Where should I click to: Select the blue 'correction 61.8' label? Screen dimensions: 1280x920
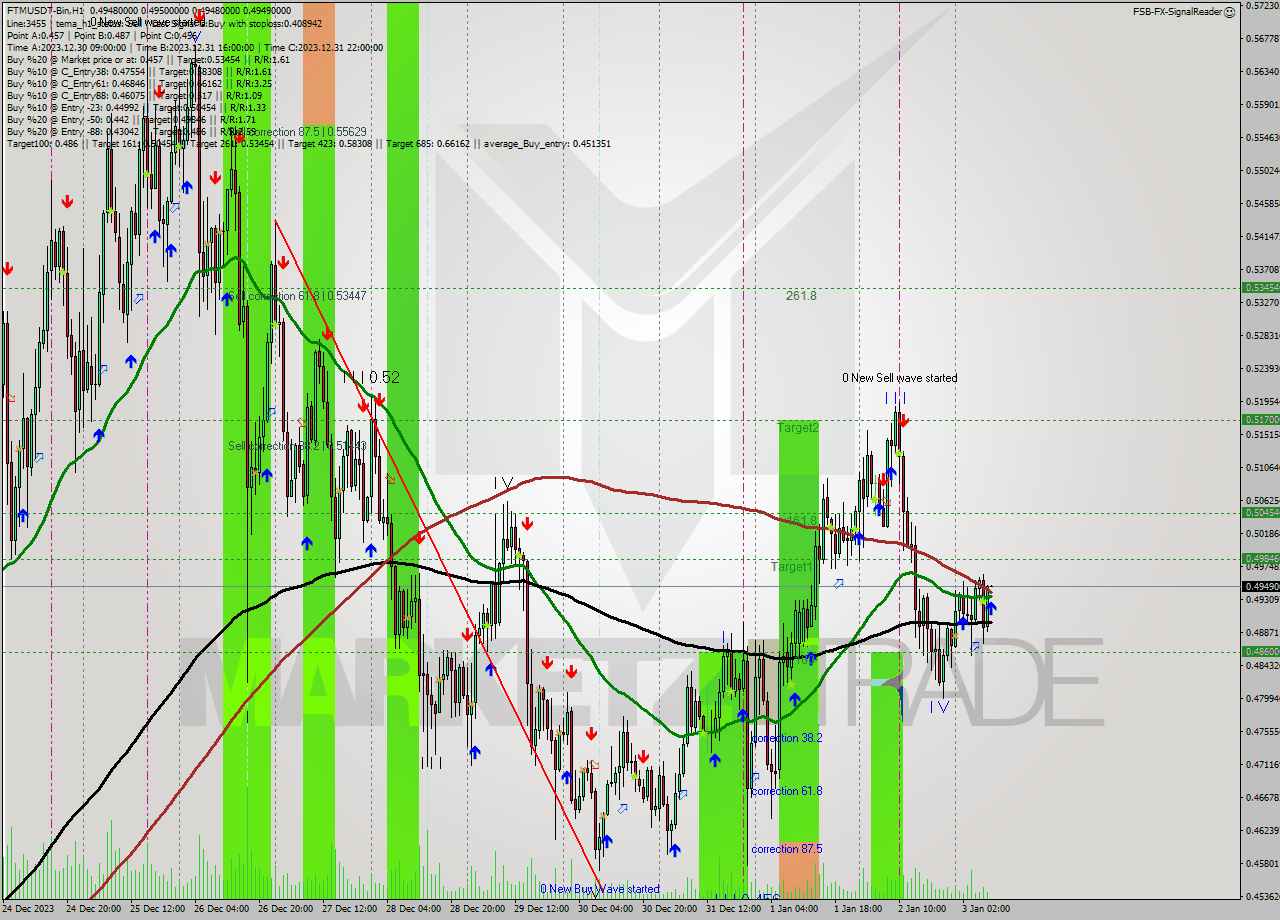[786, 791]
